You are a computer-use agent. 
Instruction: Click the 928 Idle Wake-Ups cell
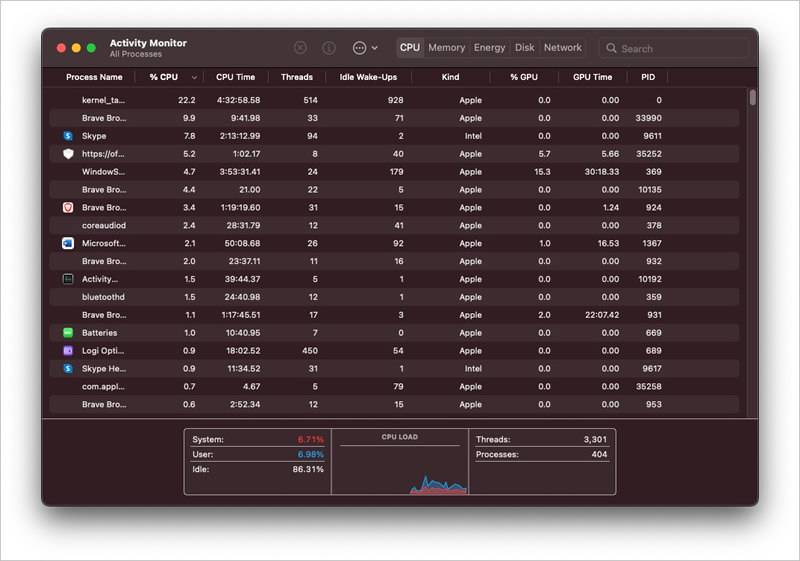click(395, 100)
